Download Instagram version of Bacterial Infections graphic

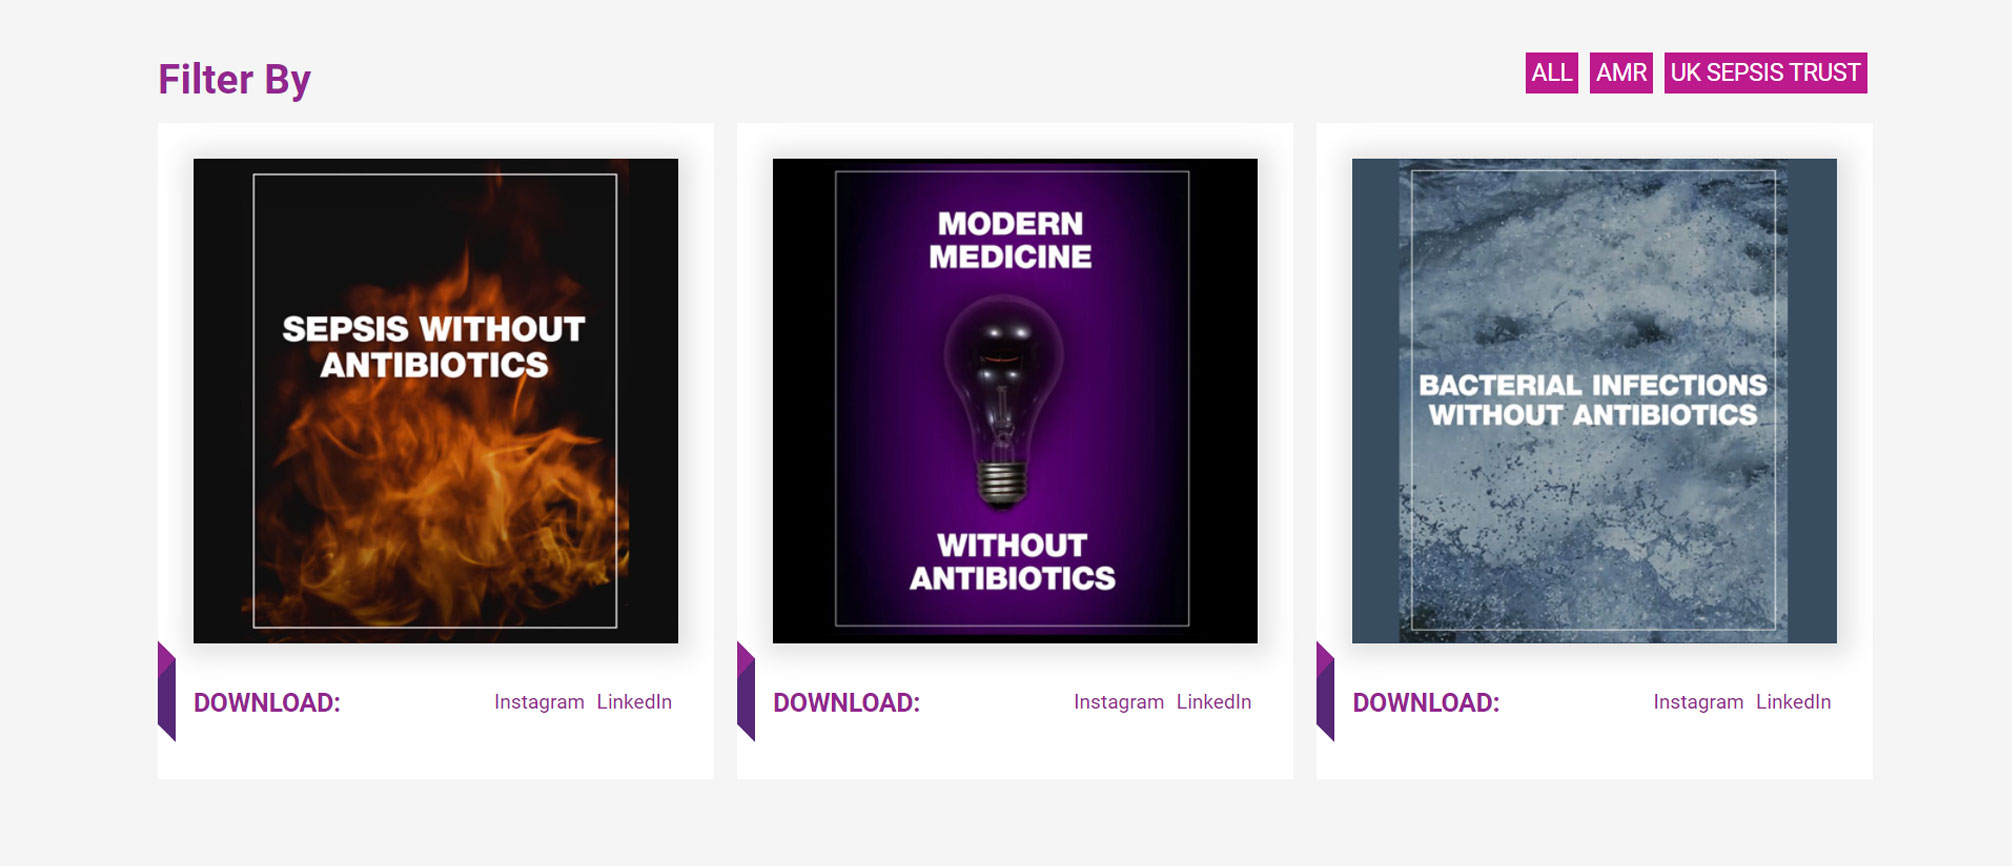[1698, 702]
